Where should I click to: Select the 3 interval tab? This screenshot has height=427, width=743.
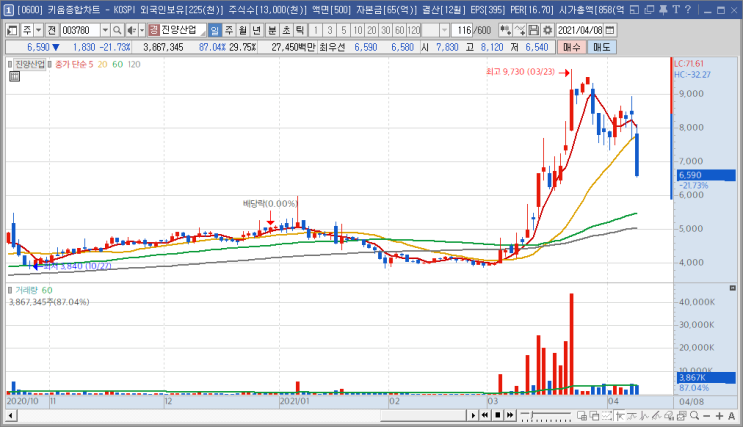[x=329, y=30]
